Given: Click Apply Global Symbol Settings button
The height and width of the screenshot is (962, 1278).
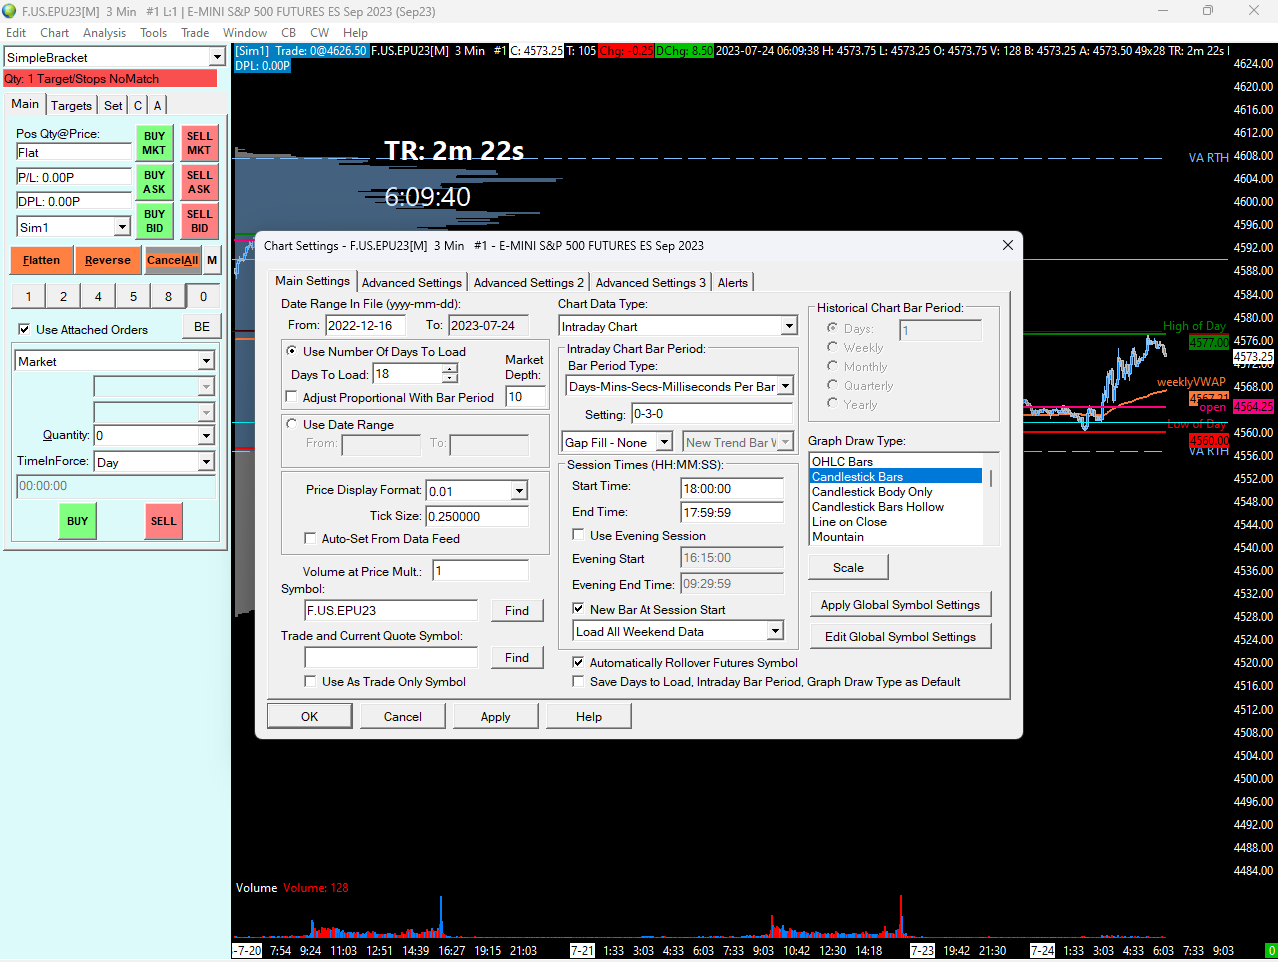Looking at the screenshot, I should (x=899, y=605).
